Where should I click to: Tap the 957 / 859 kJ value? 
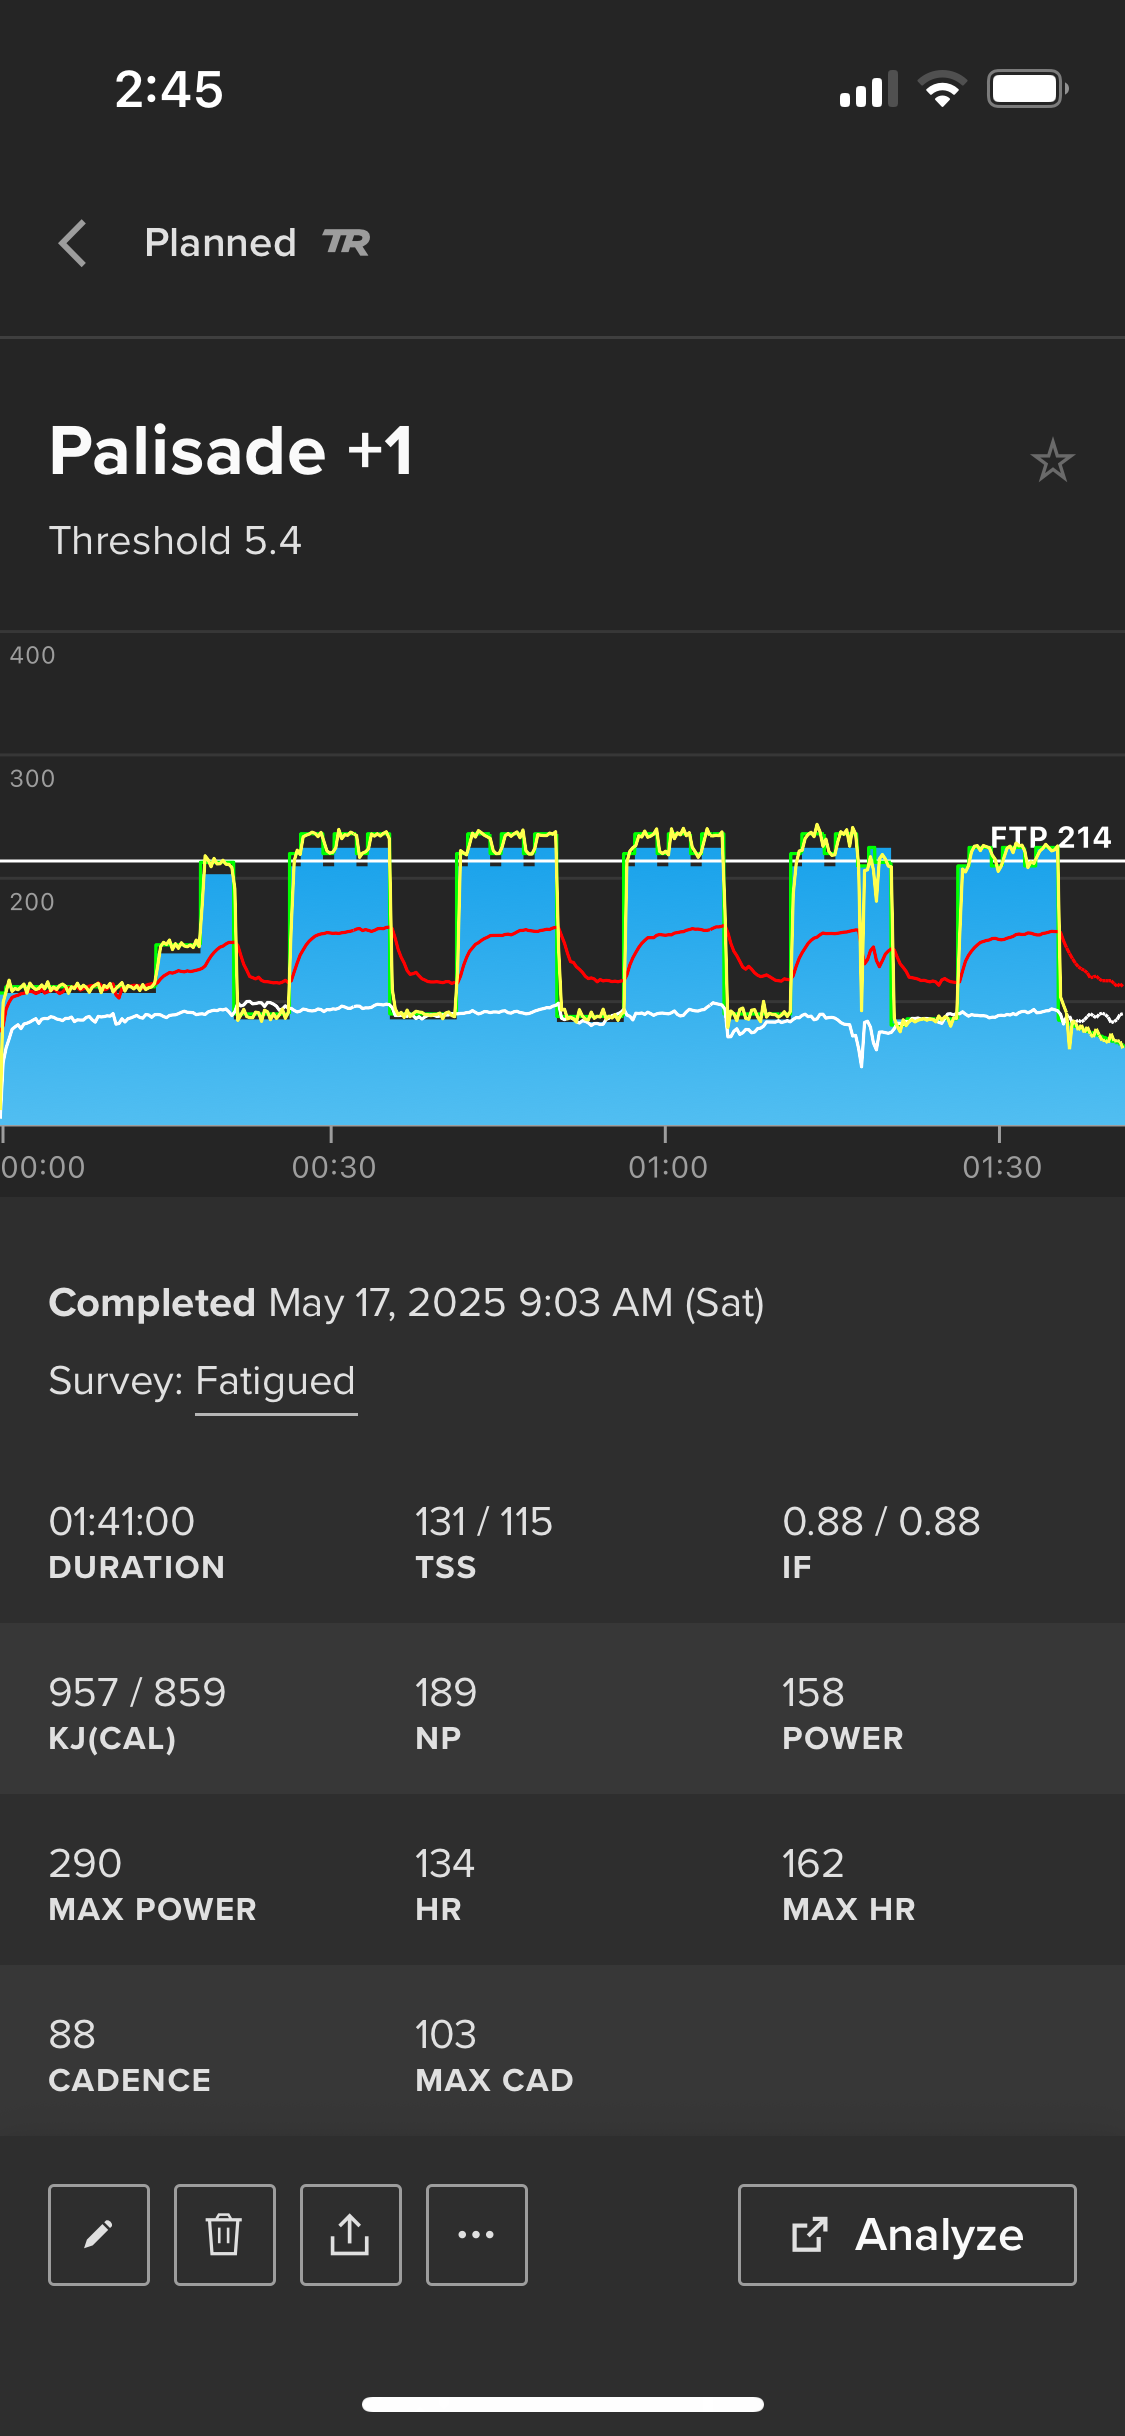click(137, 1693)
